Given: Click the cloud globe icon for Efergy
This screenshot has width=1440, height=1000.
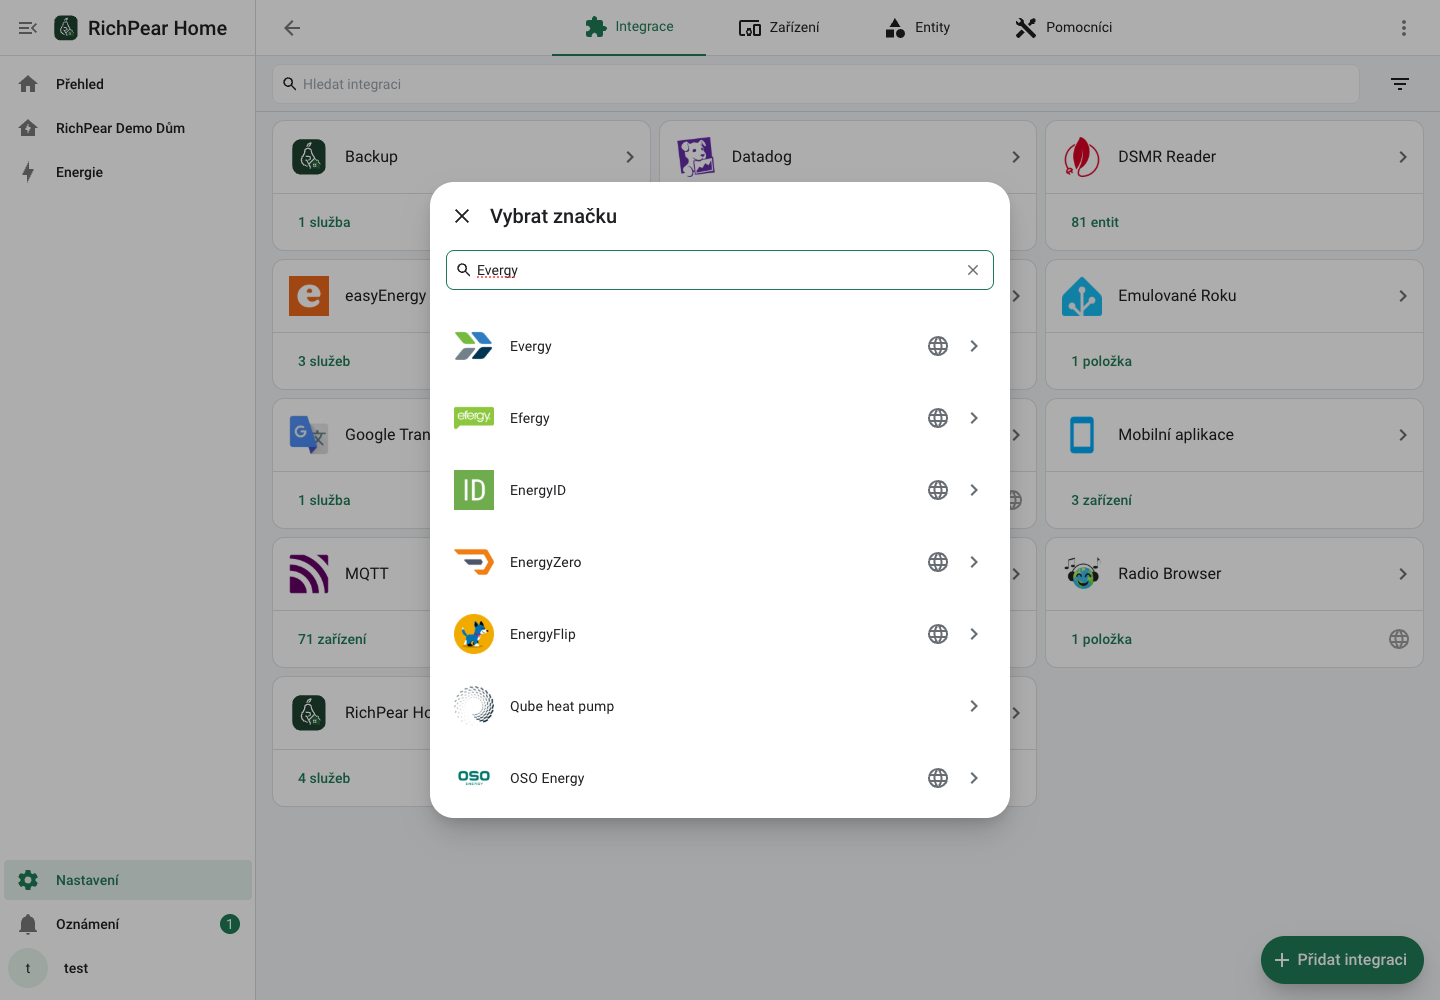Looking at the screenshot, I should tap(938, 418).
